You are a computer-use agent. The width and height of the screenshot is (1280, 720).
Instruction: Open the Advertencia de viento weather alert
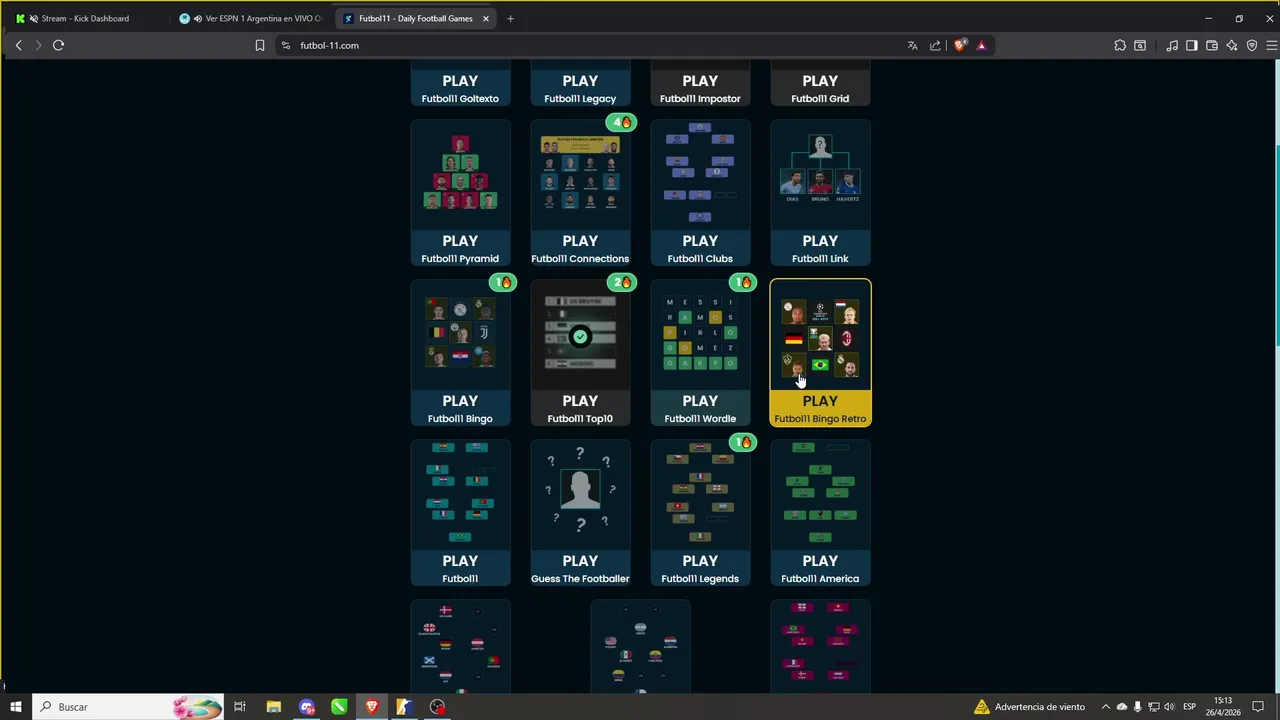click(1030, 707)
